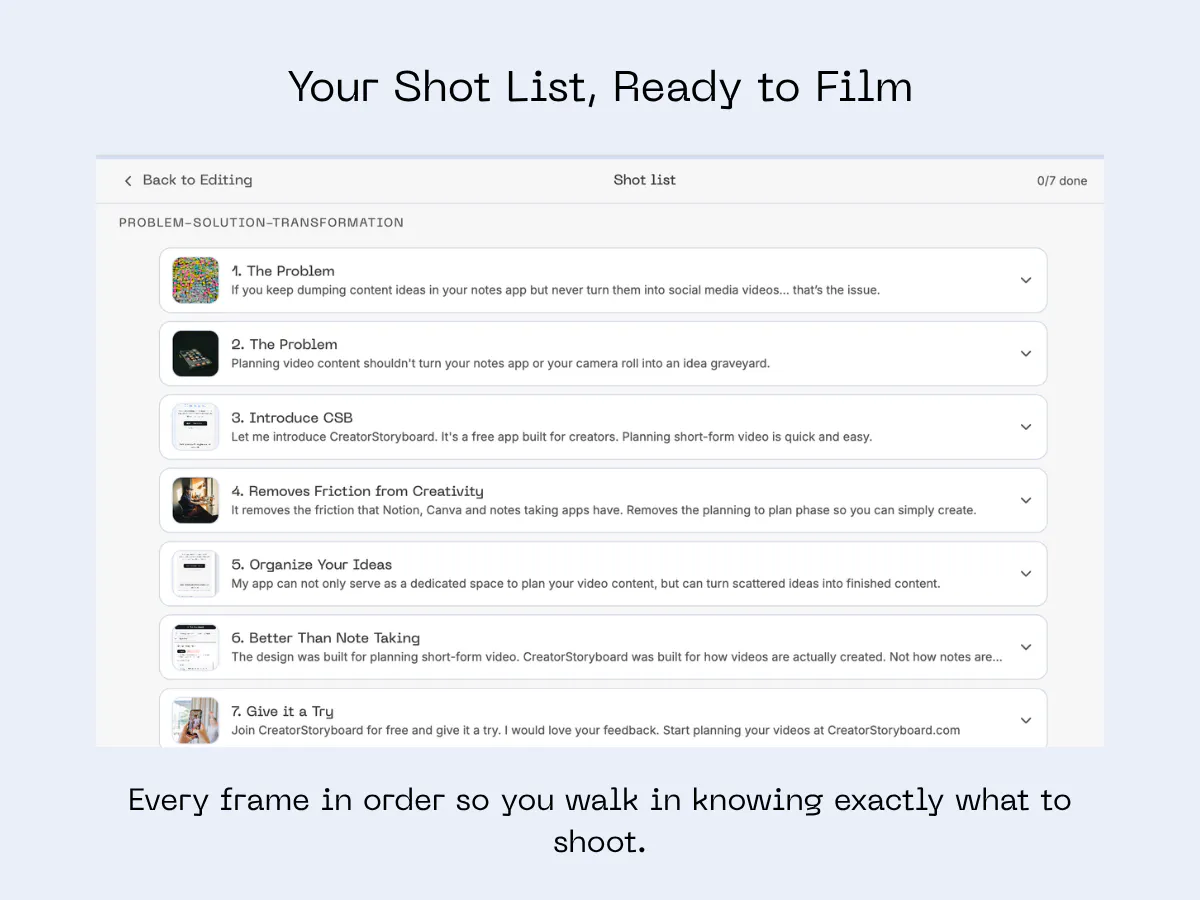Viewport: 1200px width, 900px height.
Task: Open Removes Friction from Creativity thumbnail
Action: click(195, 500)
